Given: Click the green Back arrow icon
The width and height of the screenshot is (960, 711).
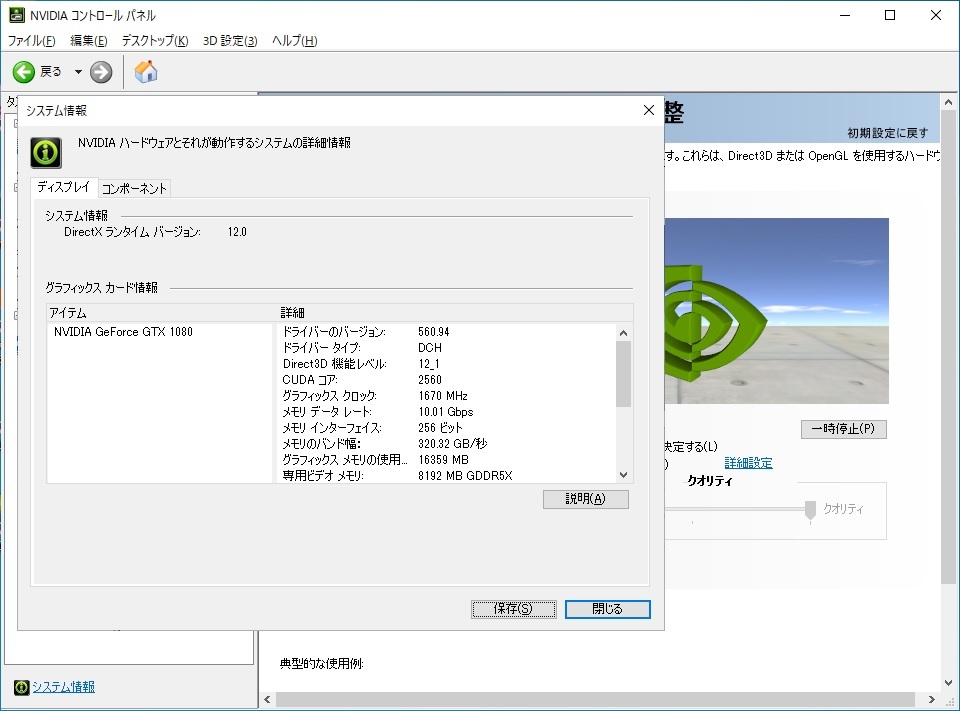Looking at the screenshot, I should point(24,72).
